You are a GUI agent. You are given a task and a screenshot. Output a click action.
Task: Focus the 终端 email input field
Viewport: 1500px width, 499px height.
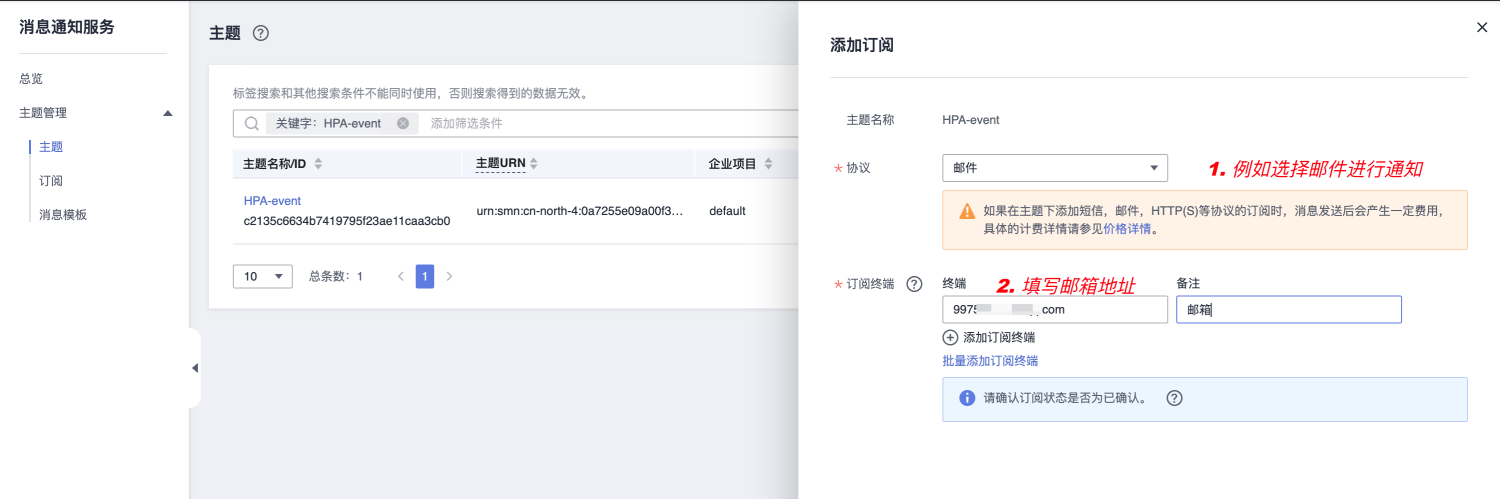1055,310
